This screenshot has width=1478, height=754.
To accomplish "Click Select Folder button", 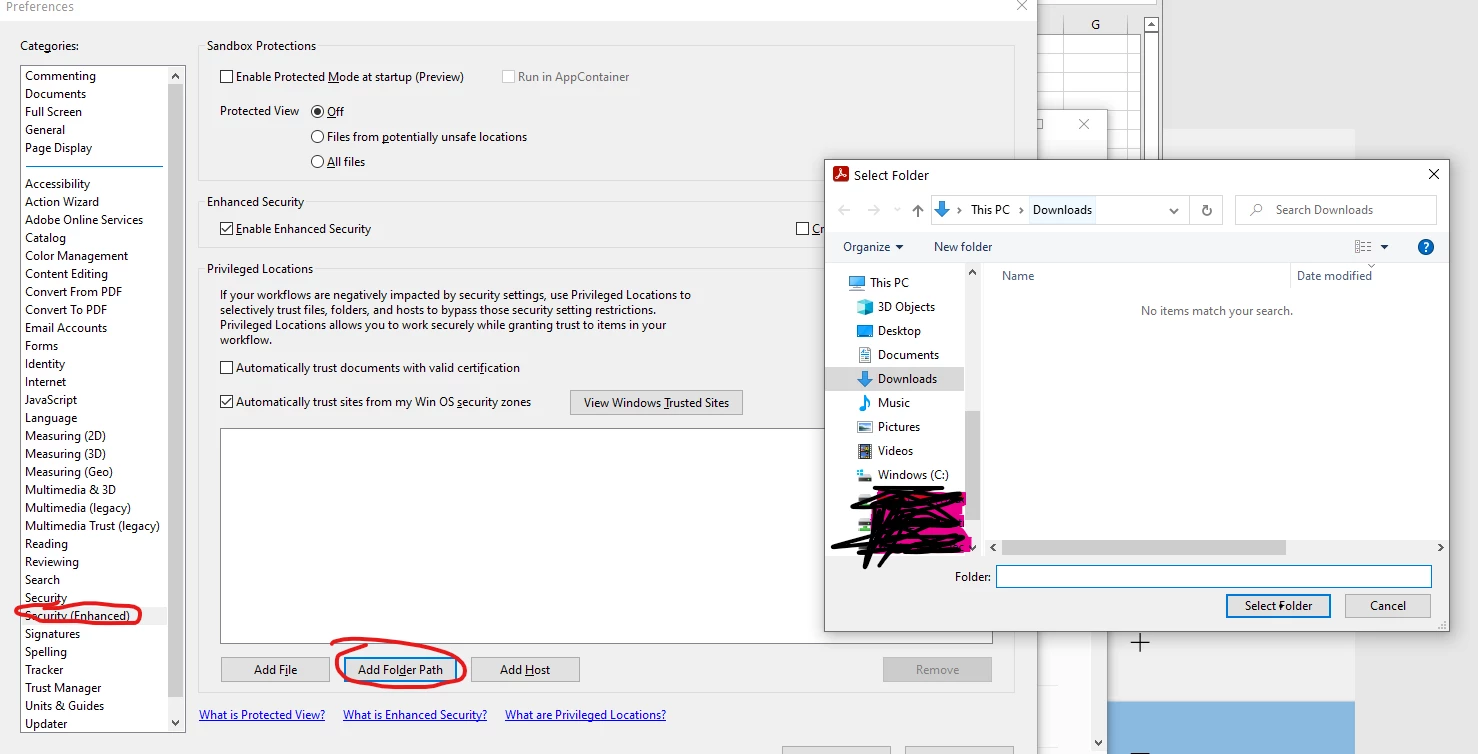I will [x=1278, y=606].
